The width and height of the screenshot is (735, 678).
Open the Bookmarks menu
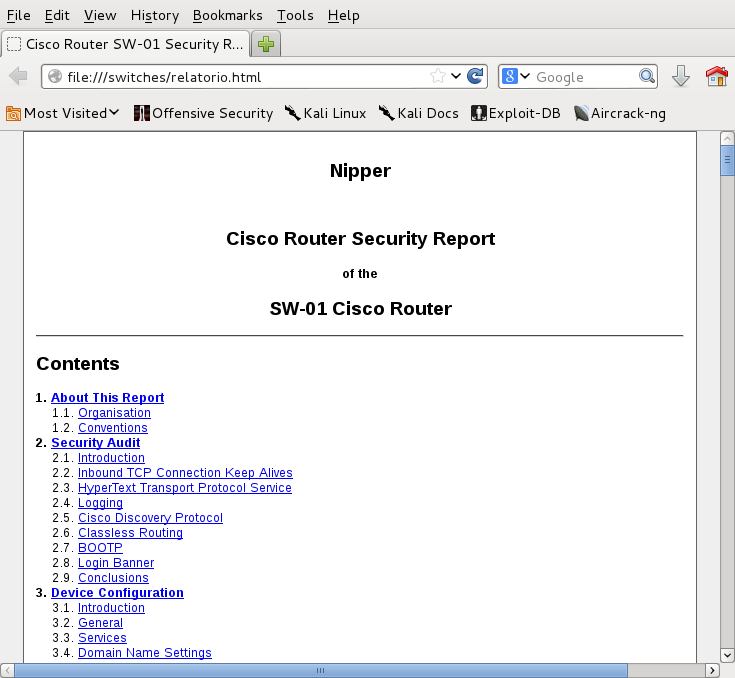(x=227, y=15)
